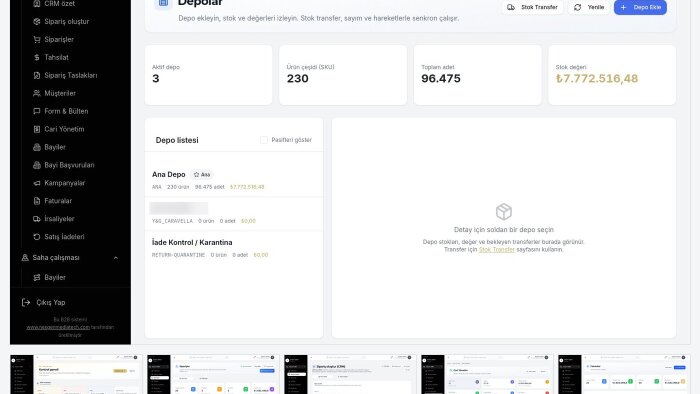Click the Ürün çeşidi (SKU) value 230
Viewport: 700px width, 394px height.
298,79
